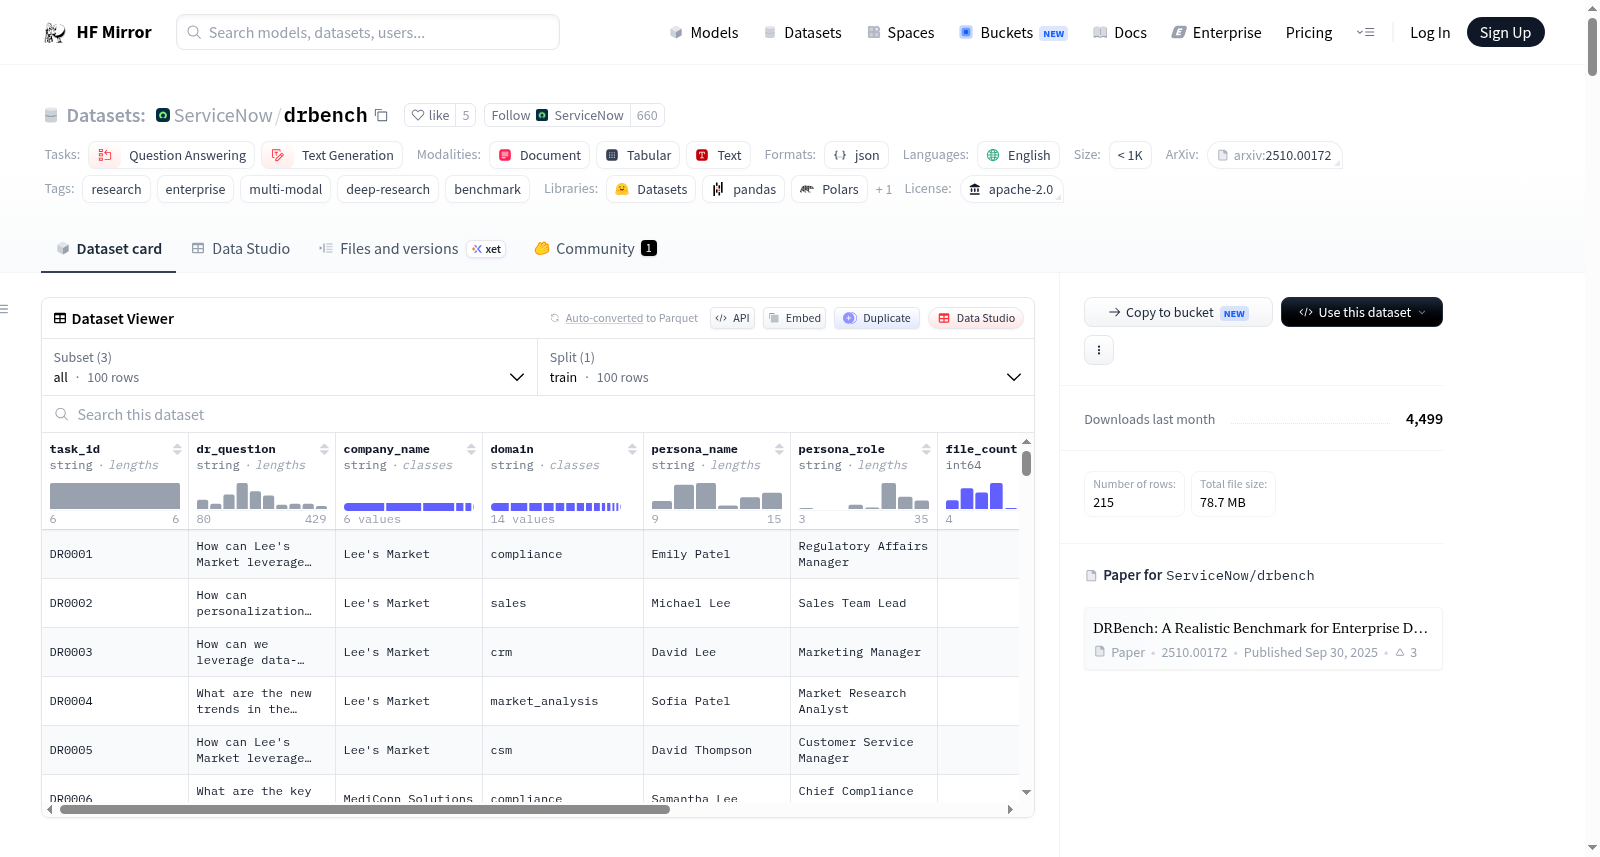Viewport: 1600px width, 857px height.
Task: Sort by the domain column
Action: pos(632,449)
